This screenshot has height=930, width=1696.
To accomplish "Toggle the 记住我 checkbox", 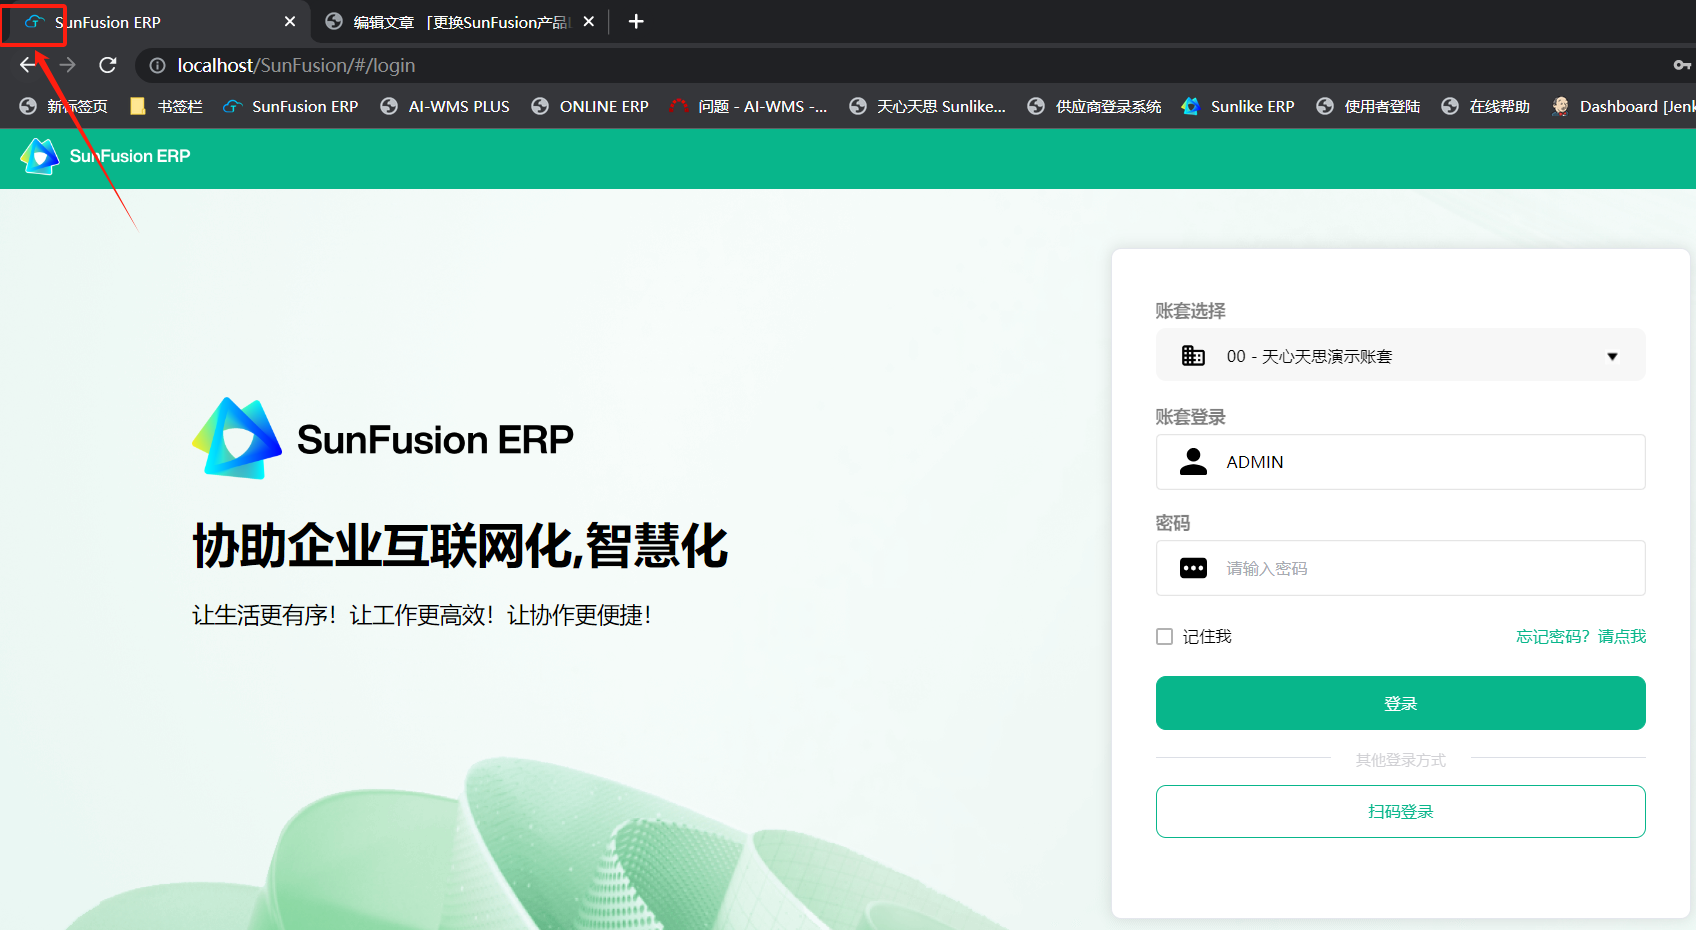I will [x=1164, y=636].
